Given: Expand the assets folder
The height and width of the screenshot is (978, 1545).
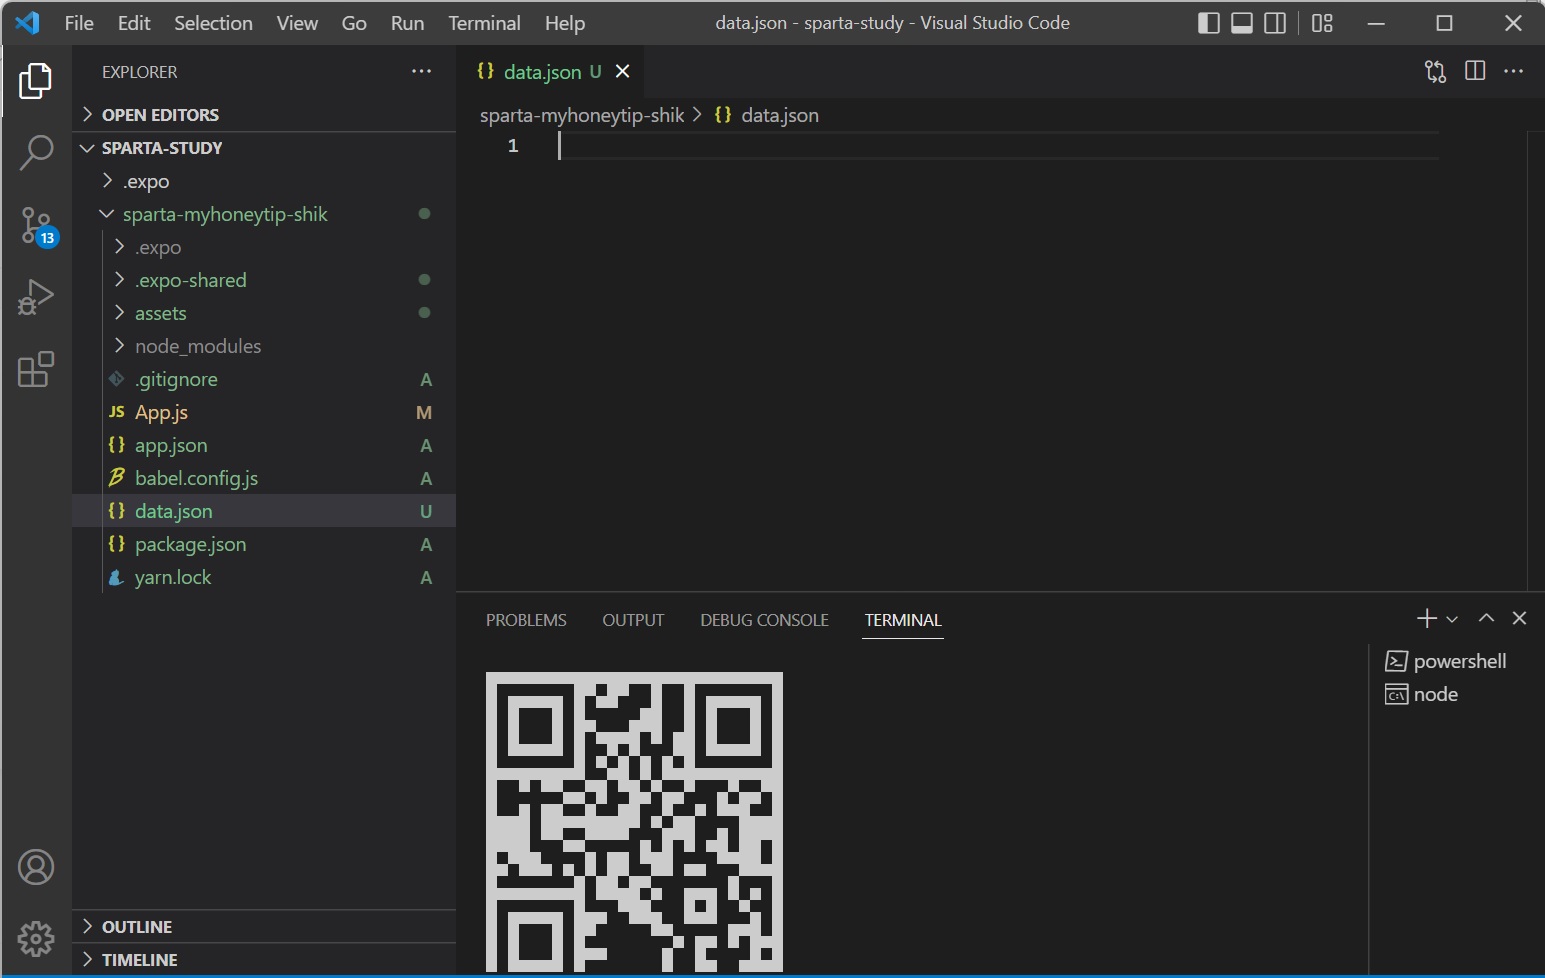Looking at the screenshot, I should pyautogui.click(x=264, y=313).
